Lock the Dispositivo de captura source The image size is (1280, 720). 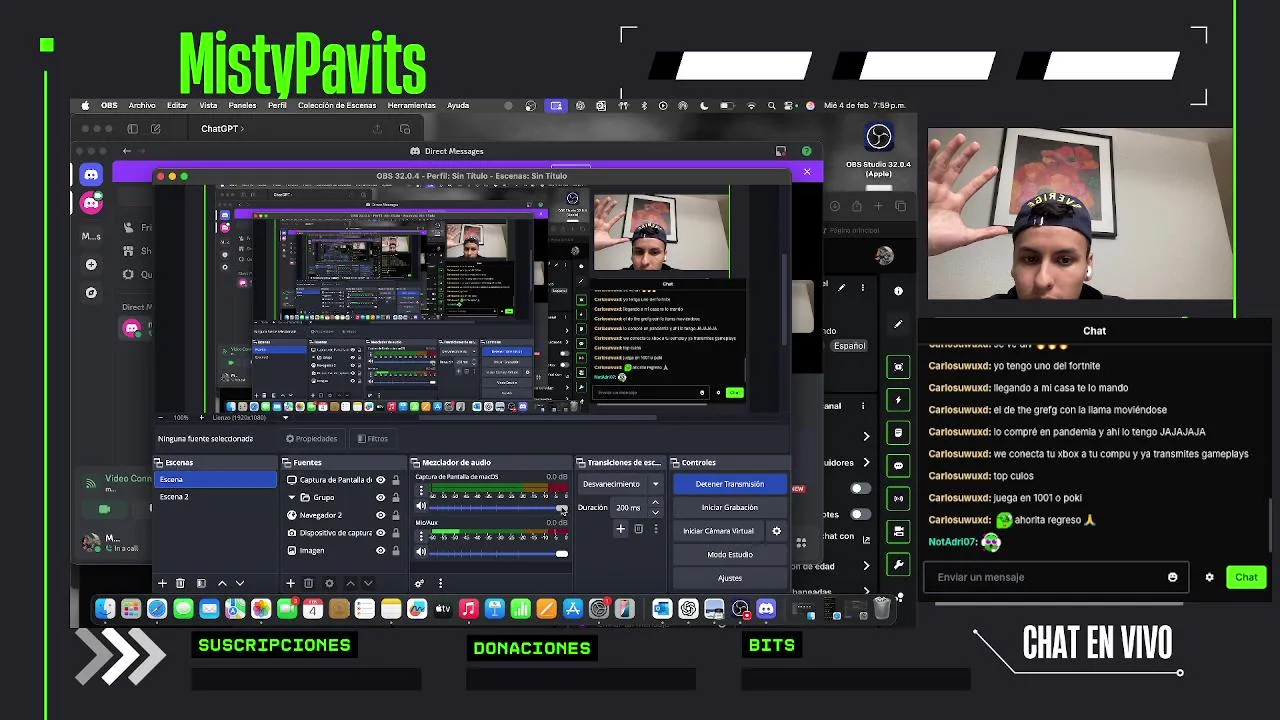tap(395, 533)
